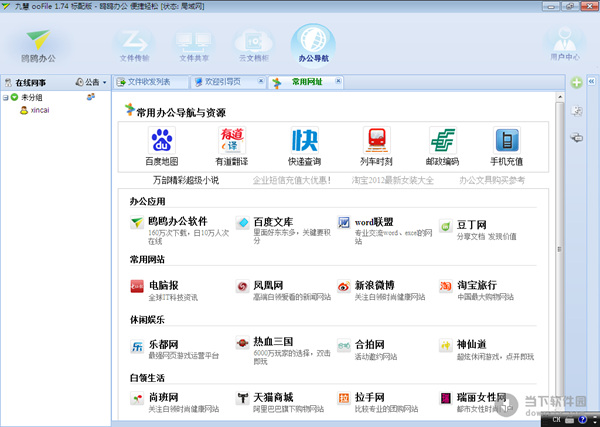Click the page scrollbar up arrow

[560, 97]
